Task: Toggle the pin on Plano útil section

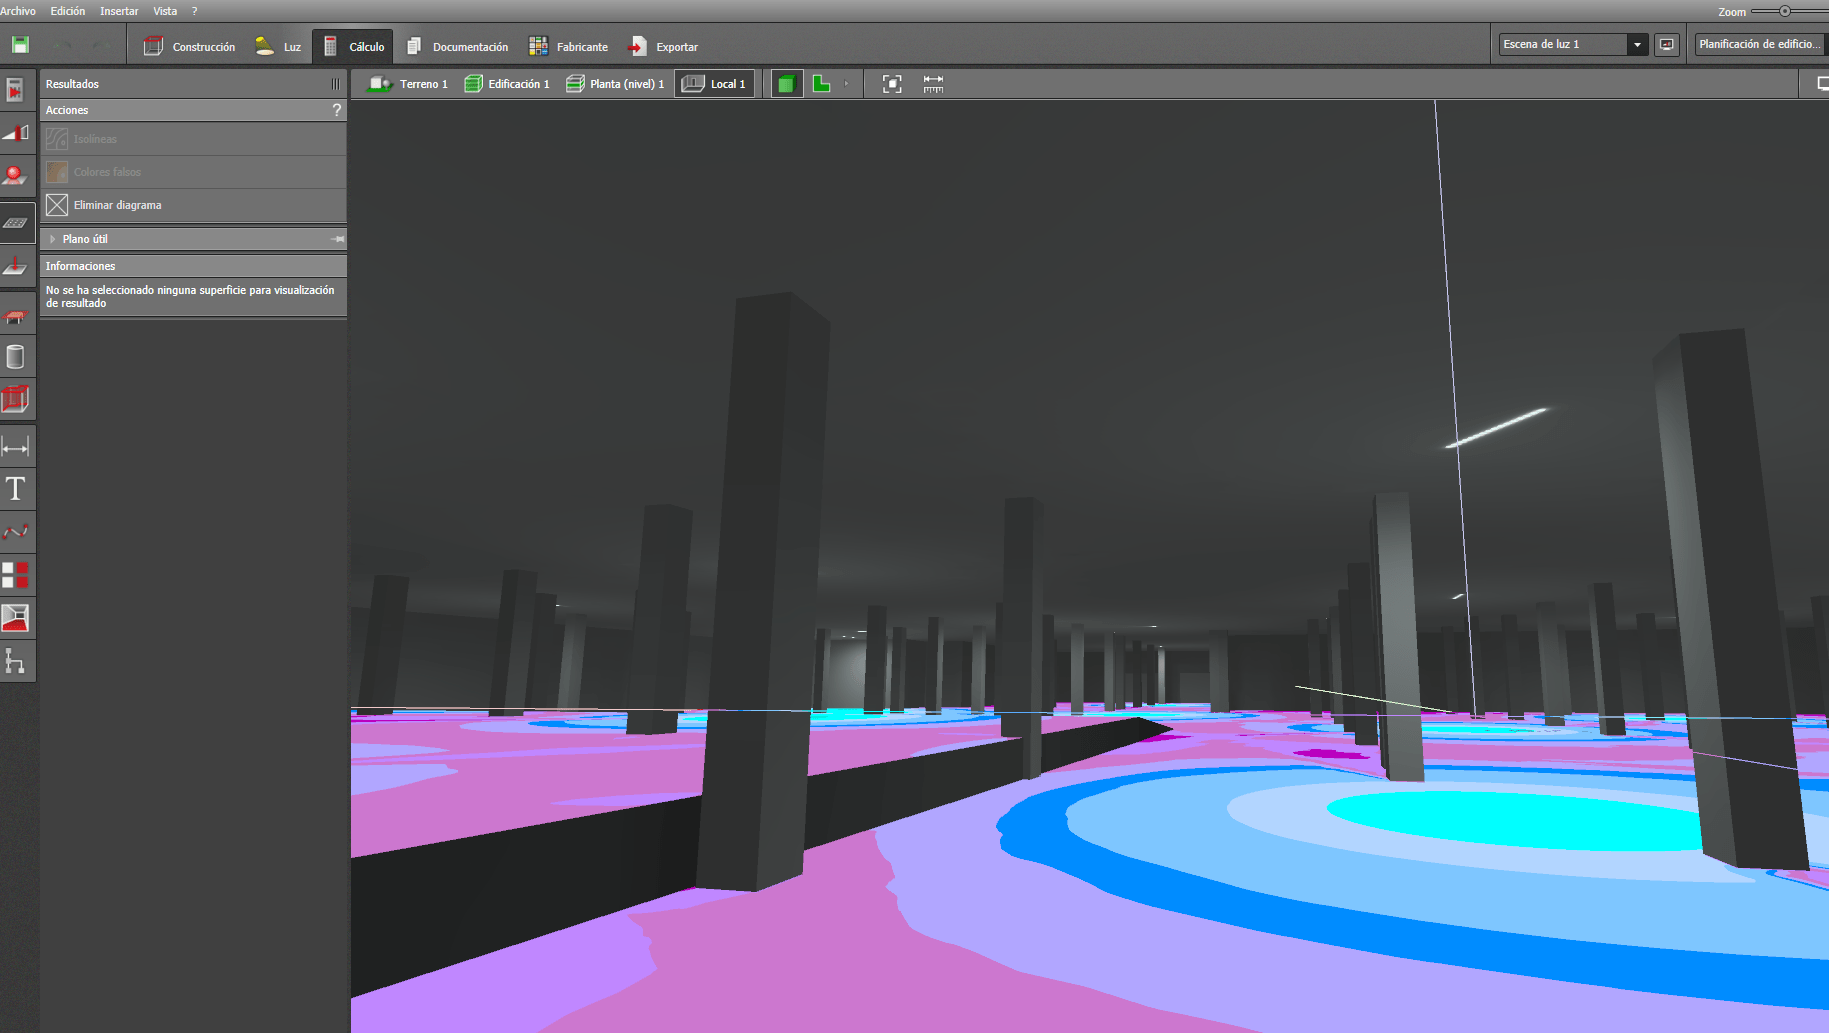Action: pyautogui.click(x=338, y=239)
